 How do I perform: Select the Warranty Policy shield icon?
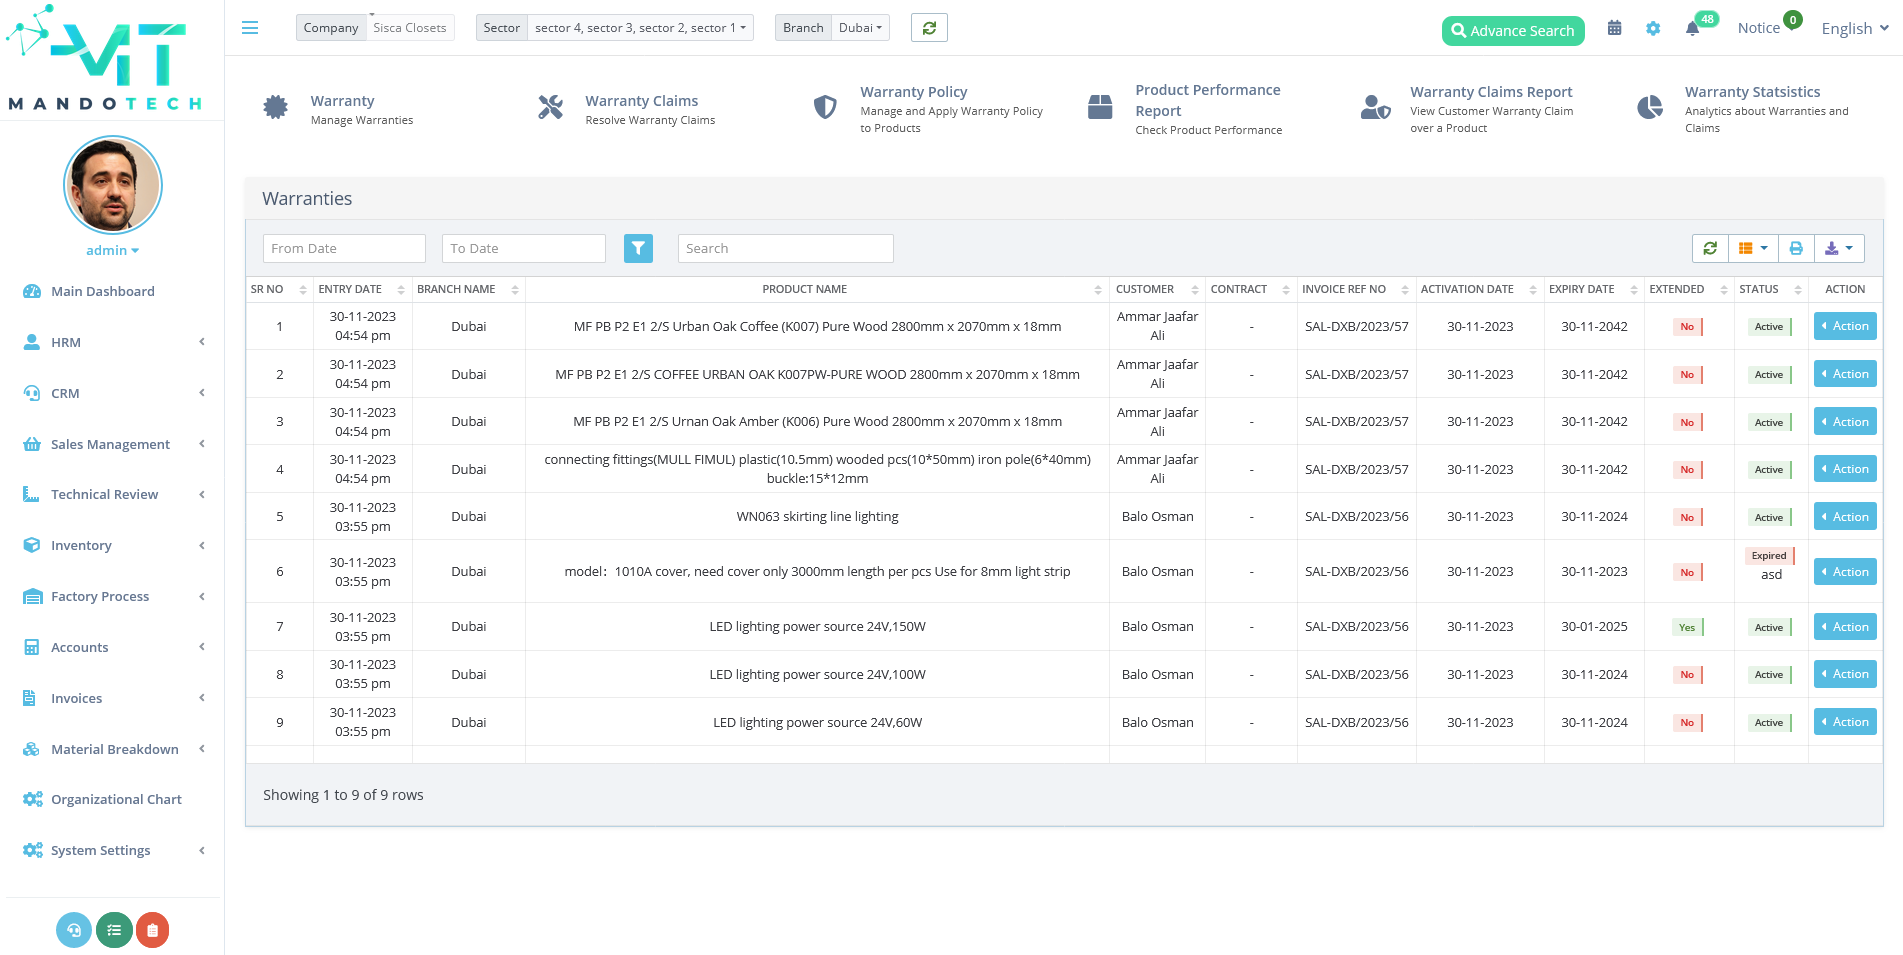[x=824, y=107]
